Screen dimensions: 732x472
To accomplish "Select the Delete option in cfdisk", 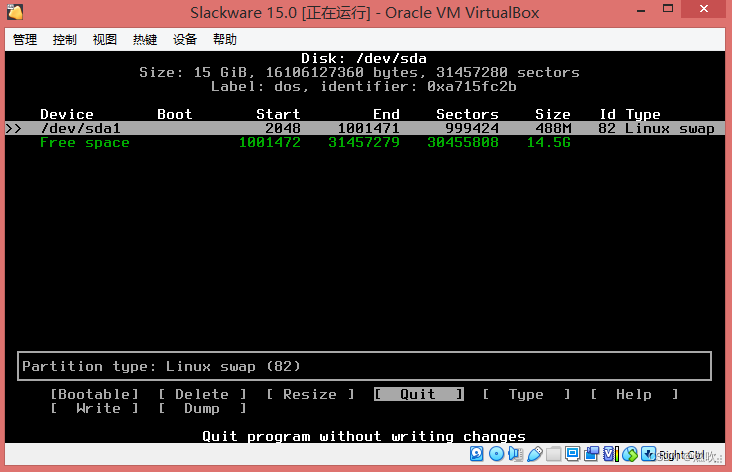I will (x=202, y=395).
